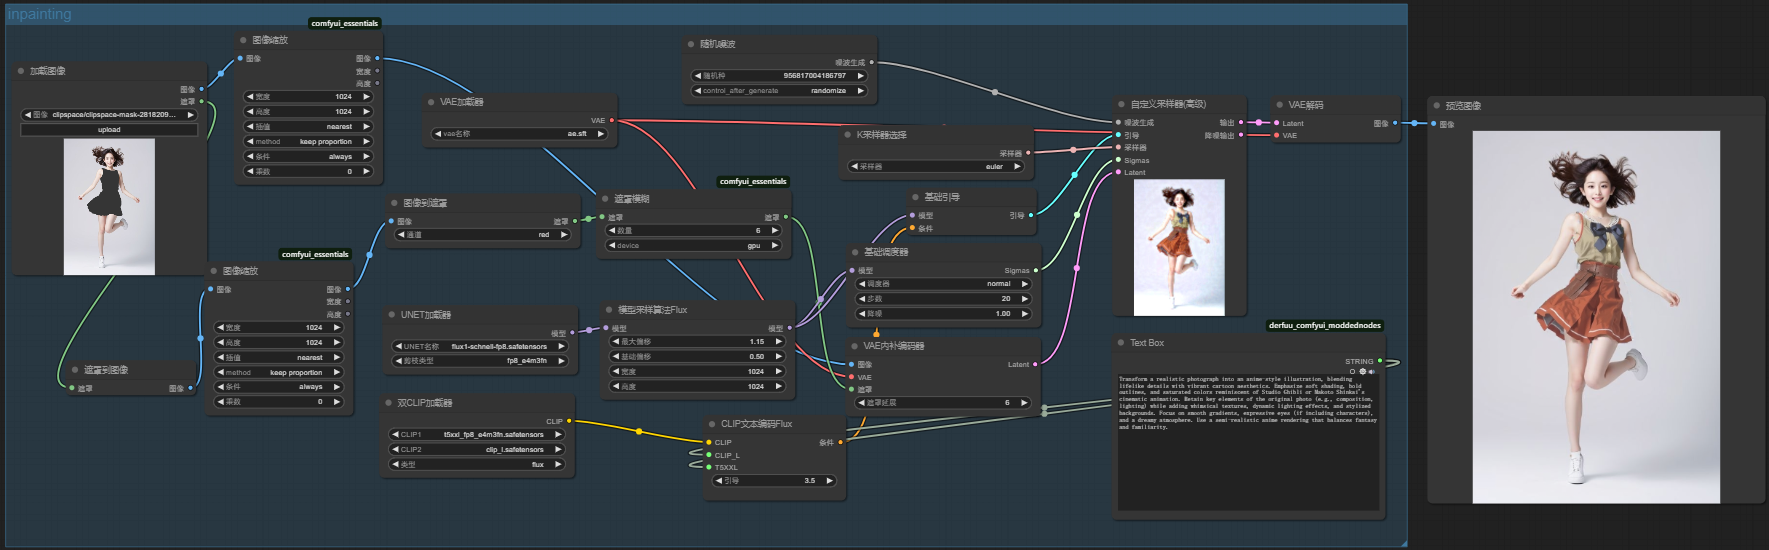The image size is (1769, 550).
Task: Click right arrow of control_after_generate randomize
Action: point(860,91)
